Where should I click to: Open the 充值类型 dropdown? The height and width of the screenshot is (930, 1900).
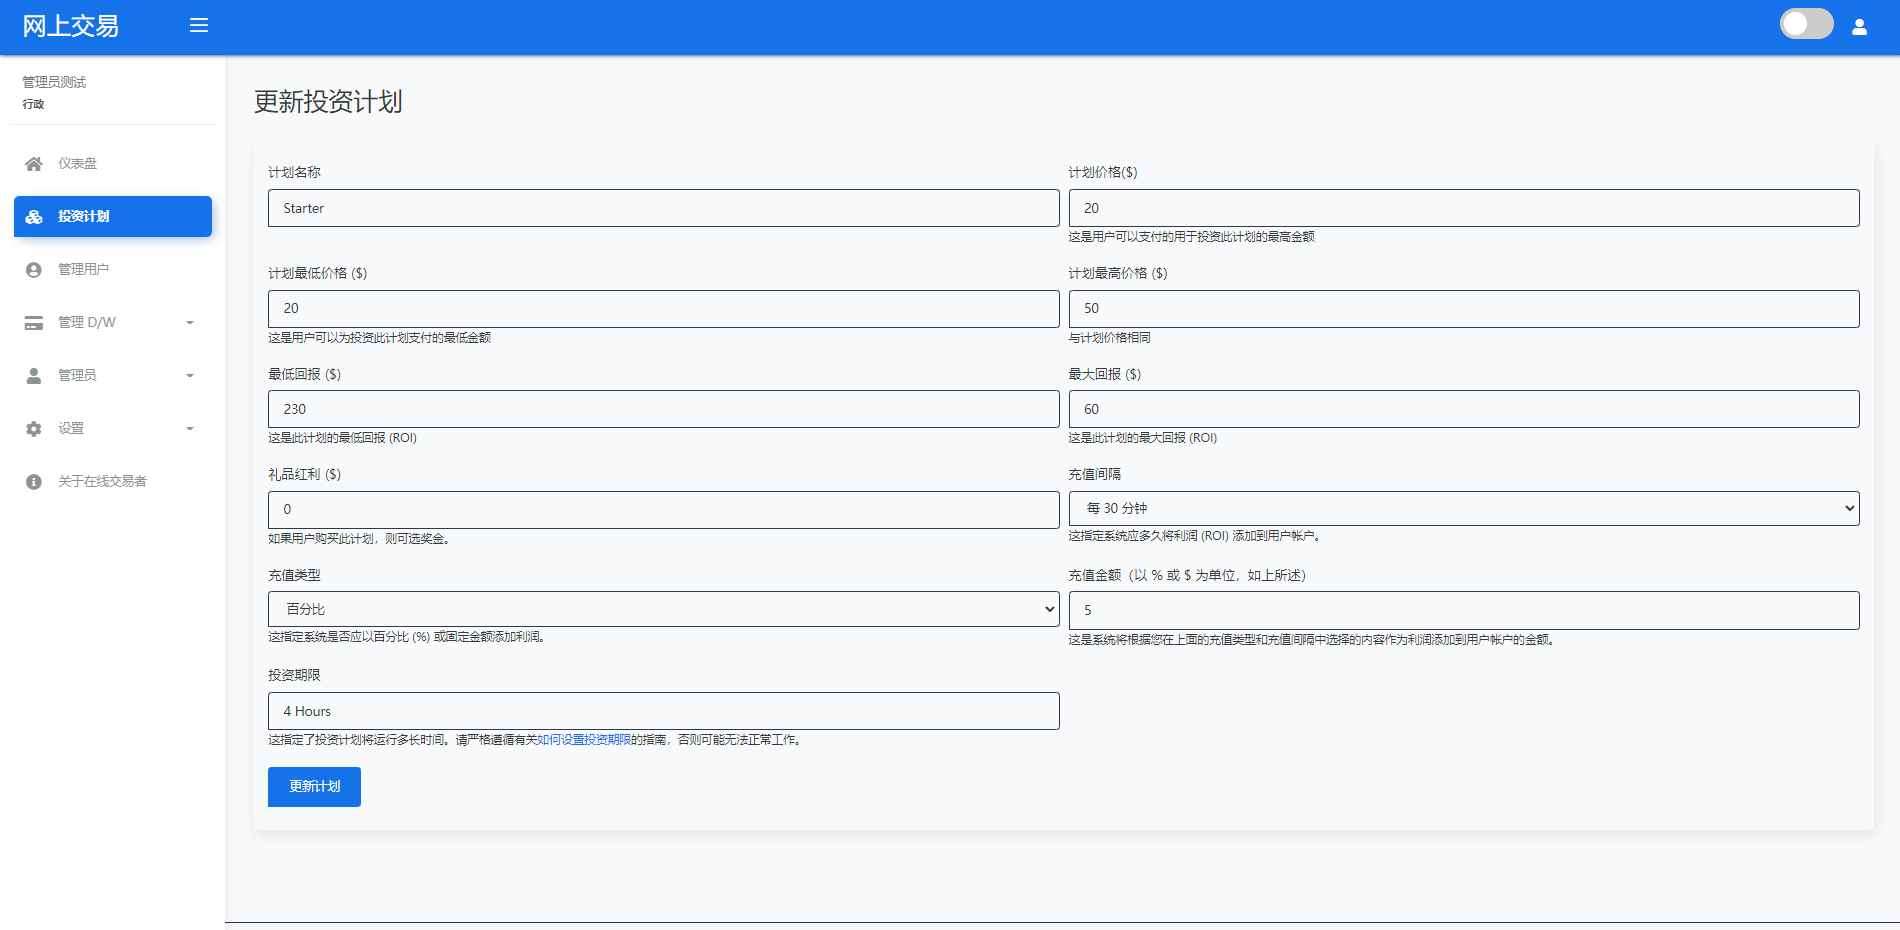(x=663, y=609)
